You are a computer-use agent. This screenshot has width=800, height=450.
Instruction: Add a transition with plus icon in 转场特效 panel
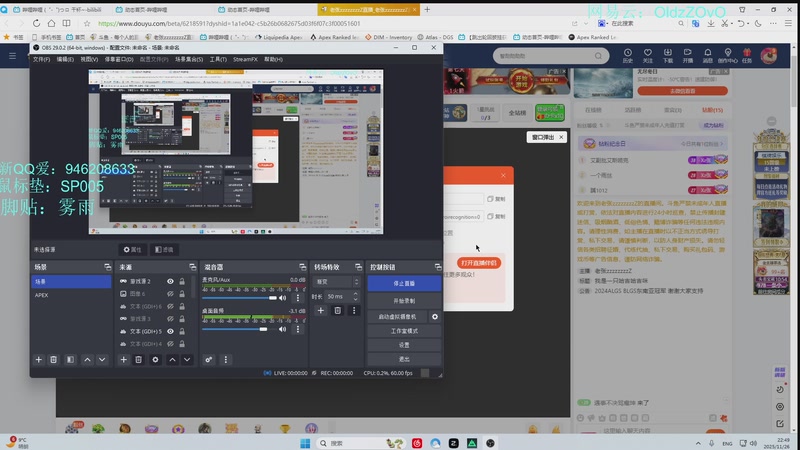(x=320, y=310)
